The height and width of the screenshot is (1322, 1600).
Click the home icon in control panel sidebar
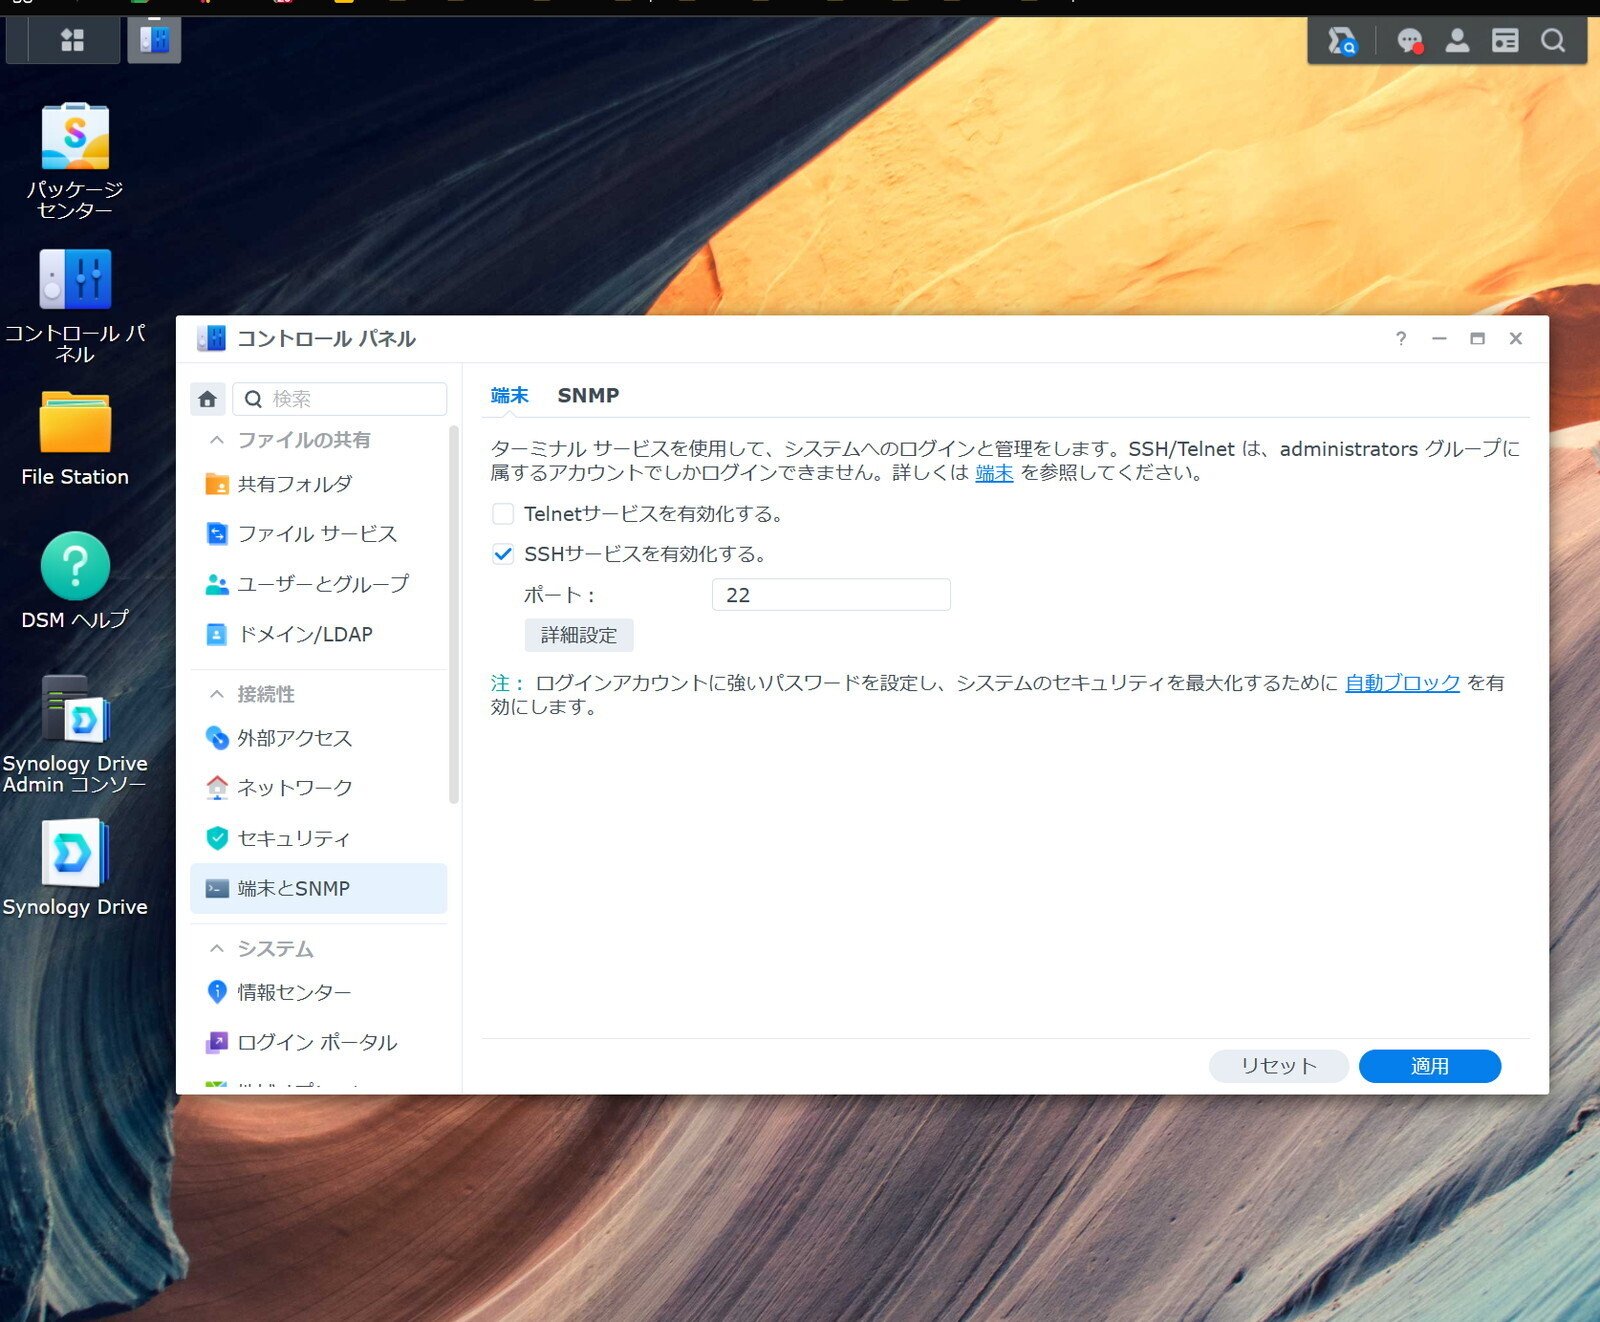[207, 398]
